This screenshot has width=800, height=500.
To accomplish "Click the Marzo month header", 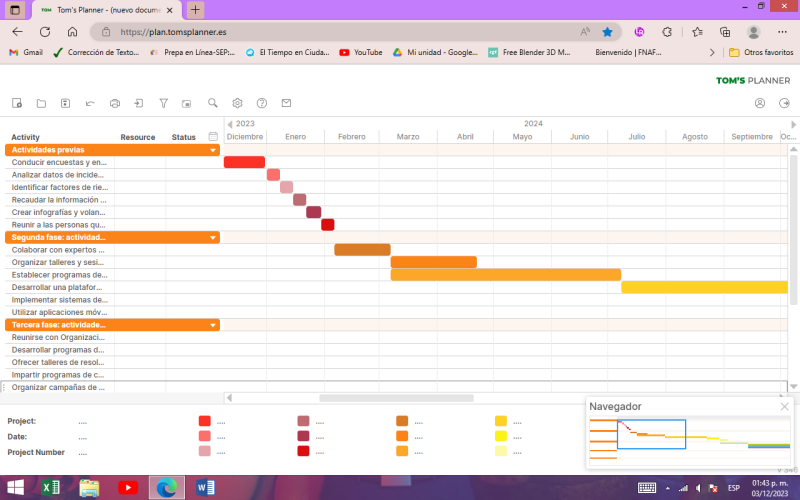I will coord(408,137).
